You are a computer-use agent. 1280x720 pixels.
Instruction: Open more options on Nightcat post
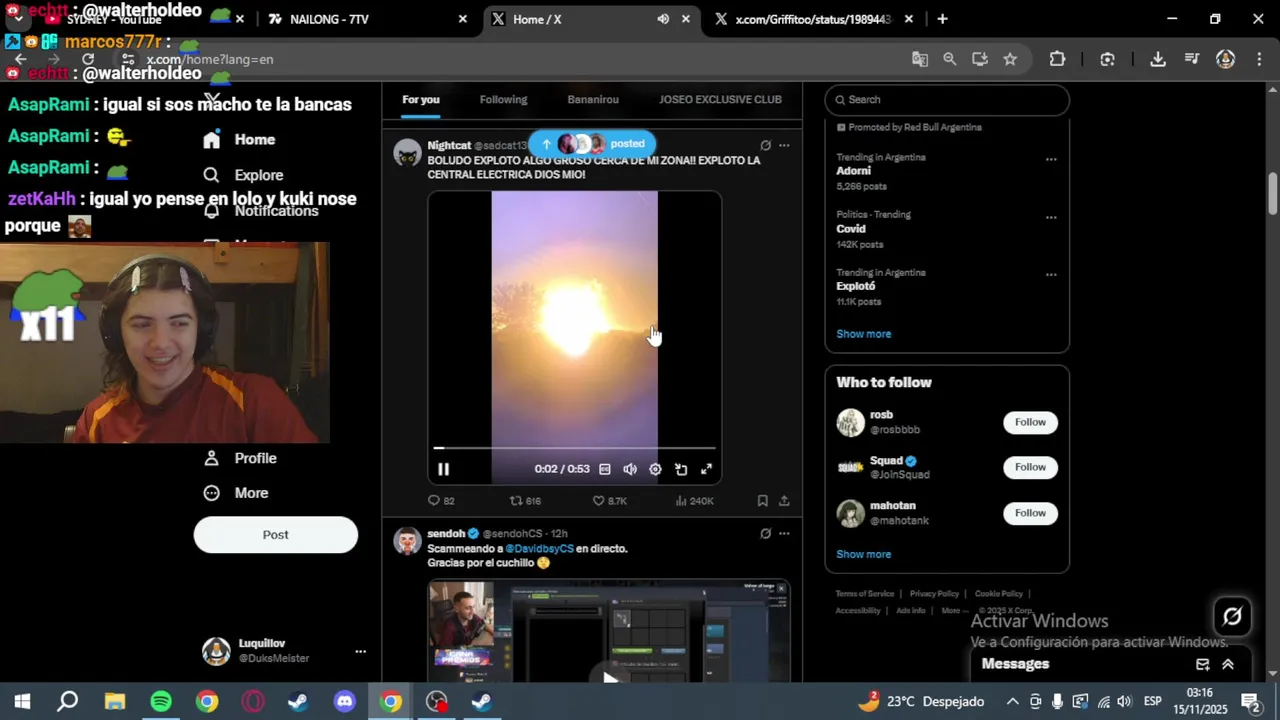coord(784,145)
